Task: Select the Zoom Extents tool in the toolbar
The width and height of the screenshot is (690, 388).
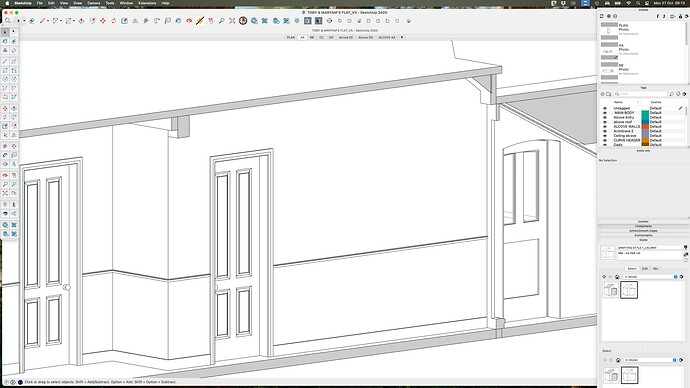Action: point(232,21)
